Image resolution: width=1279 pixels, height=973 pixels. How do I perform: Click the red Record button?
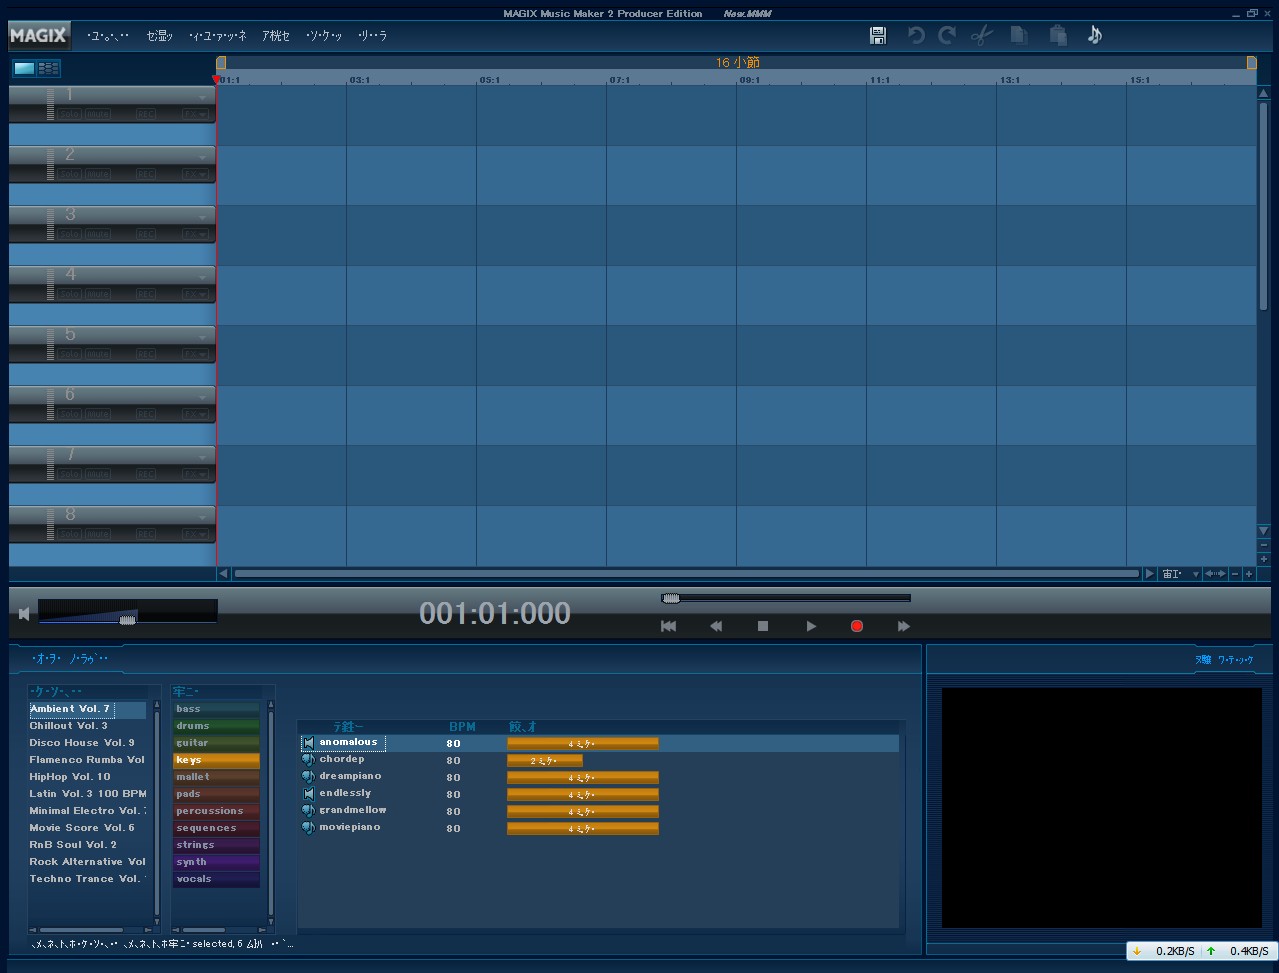point(857,626)
